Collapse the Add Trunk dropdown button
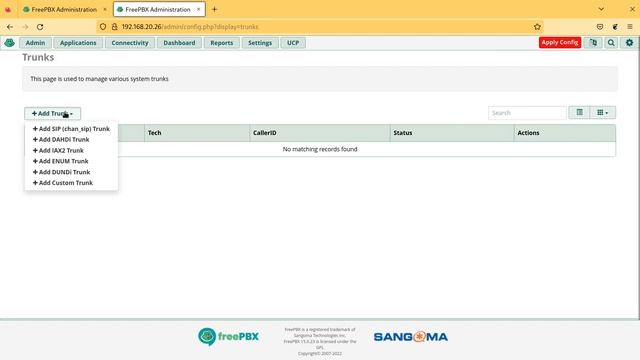The height and width of the screenshot is (360, 640). click(x=52, y=113)
